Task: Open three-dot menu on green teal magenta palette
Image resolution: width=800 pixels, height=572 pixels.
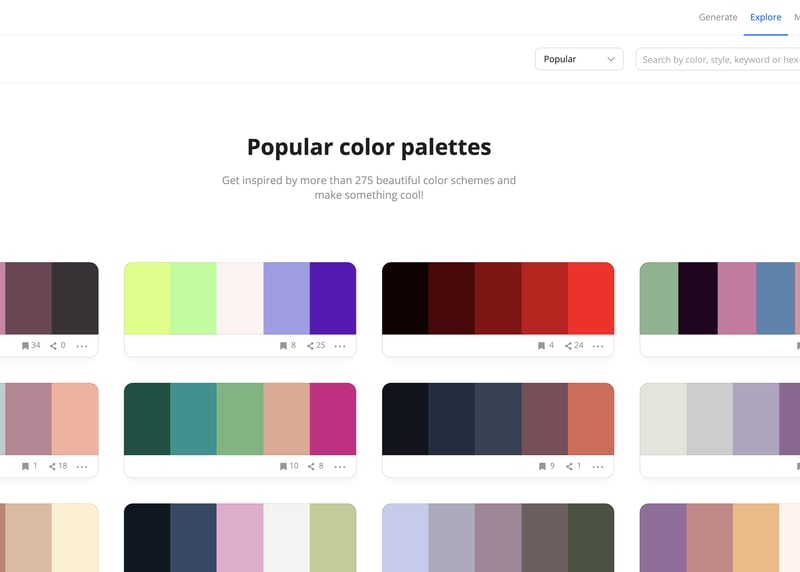Action: [340, 466]
